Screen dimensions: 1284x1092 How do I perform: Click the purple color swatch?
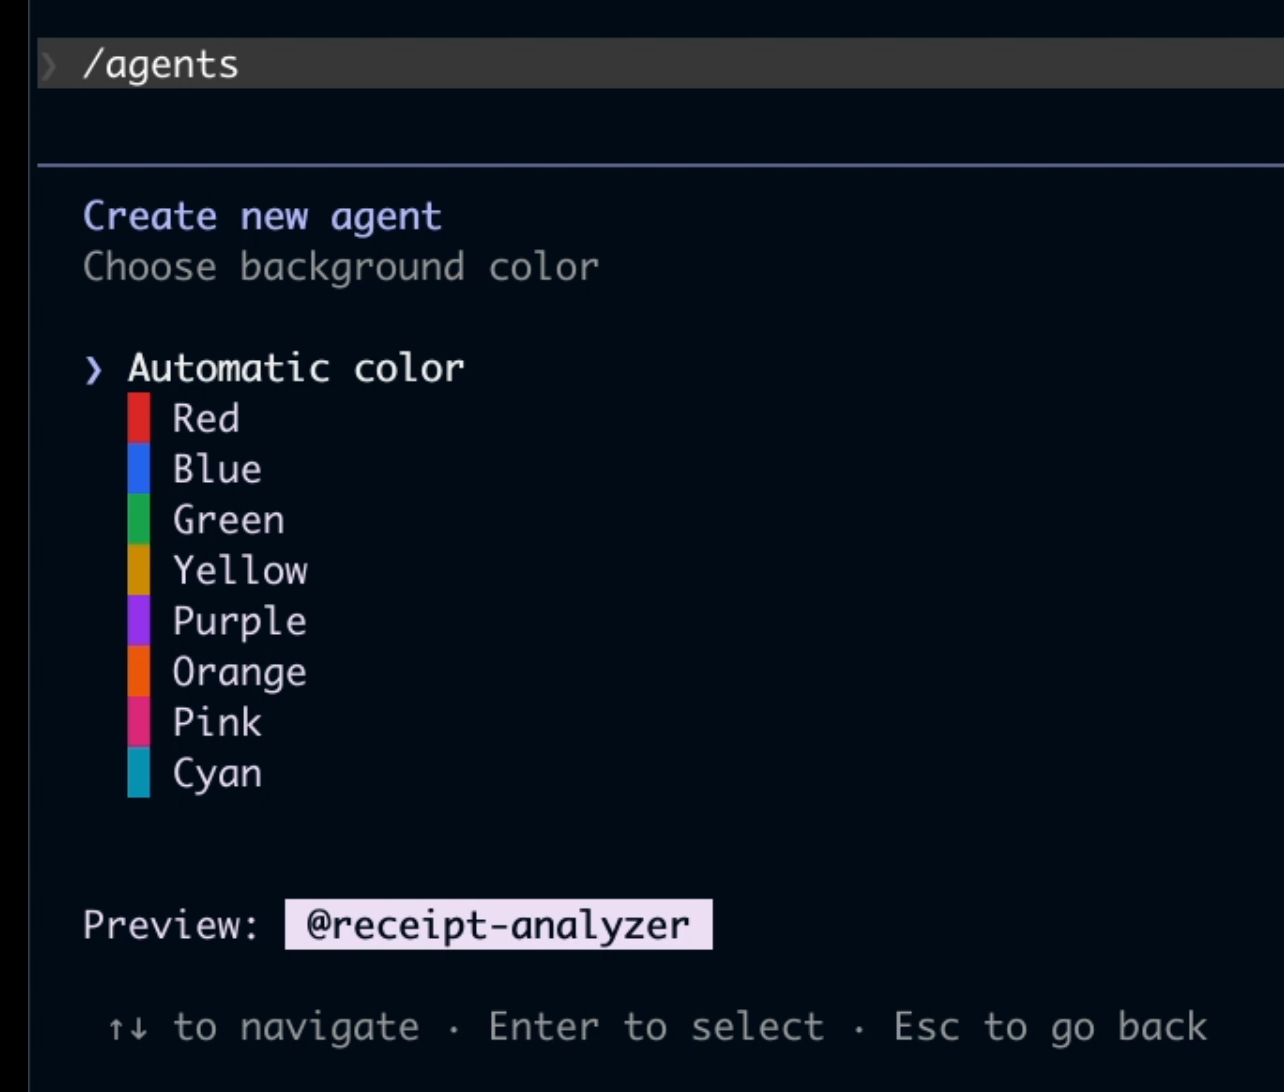click(139, 621)
